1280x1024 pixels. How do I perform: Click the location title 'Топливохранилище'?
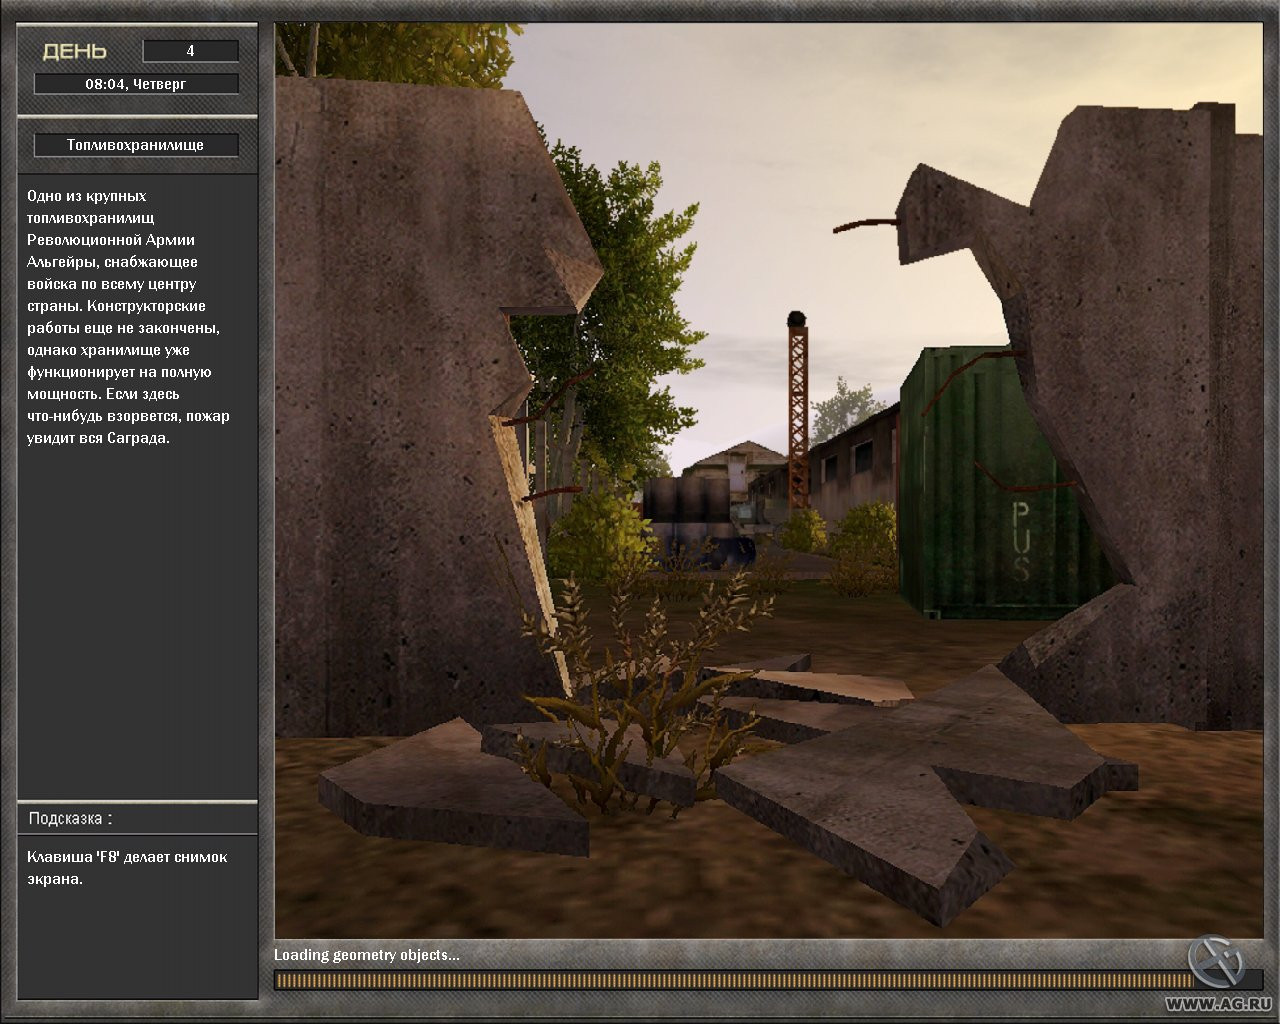(x=136, y=145)
